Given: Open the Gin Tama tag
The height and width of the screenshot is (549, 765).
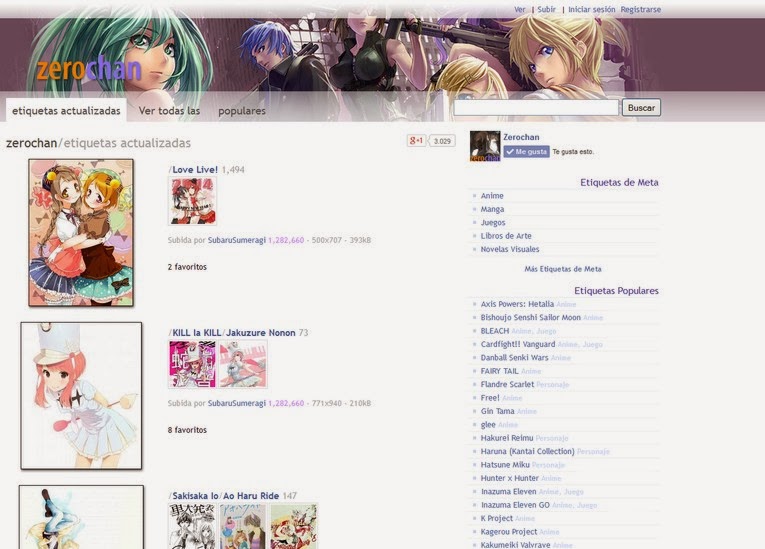Looking at the screenshot, I should pyautogui.click(x=497, y=411).
